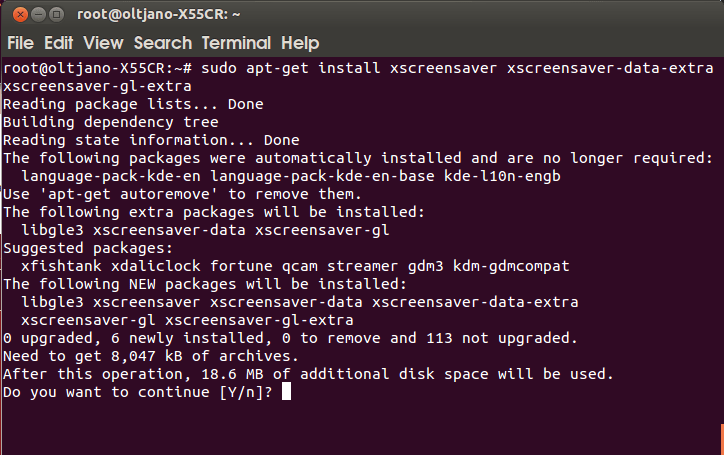This screenshot has width=724, height=455.
Task: Open the Edit menu
Action: pos(59,43)
